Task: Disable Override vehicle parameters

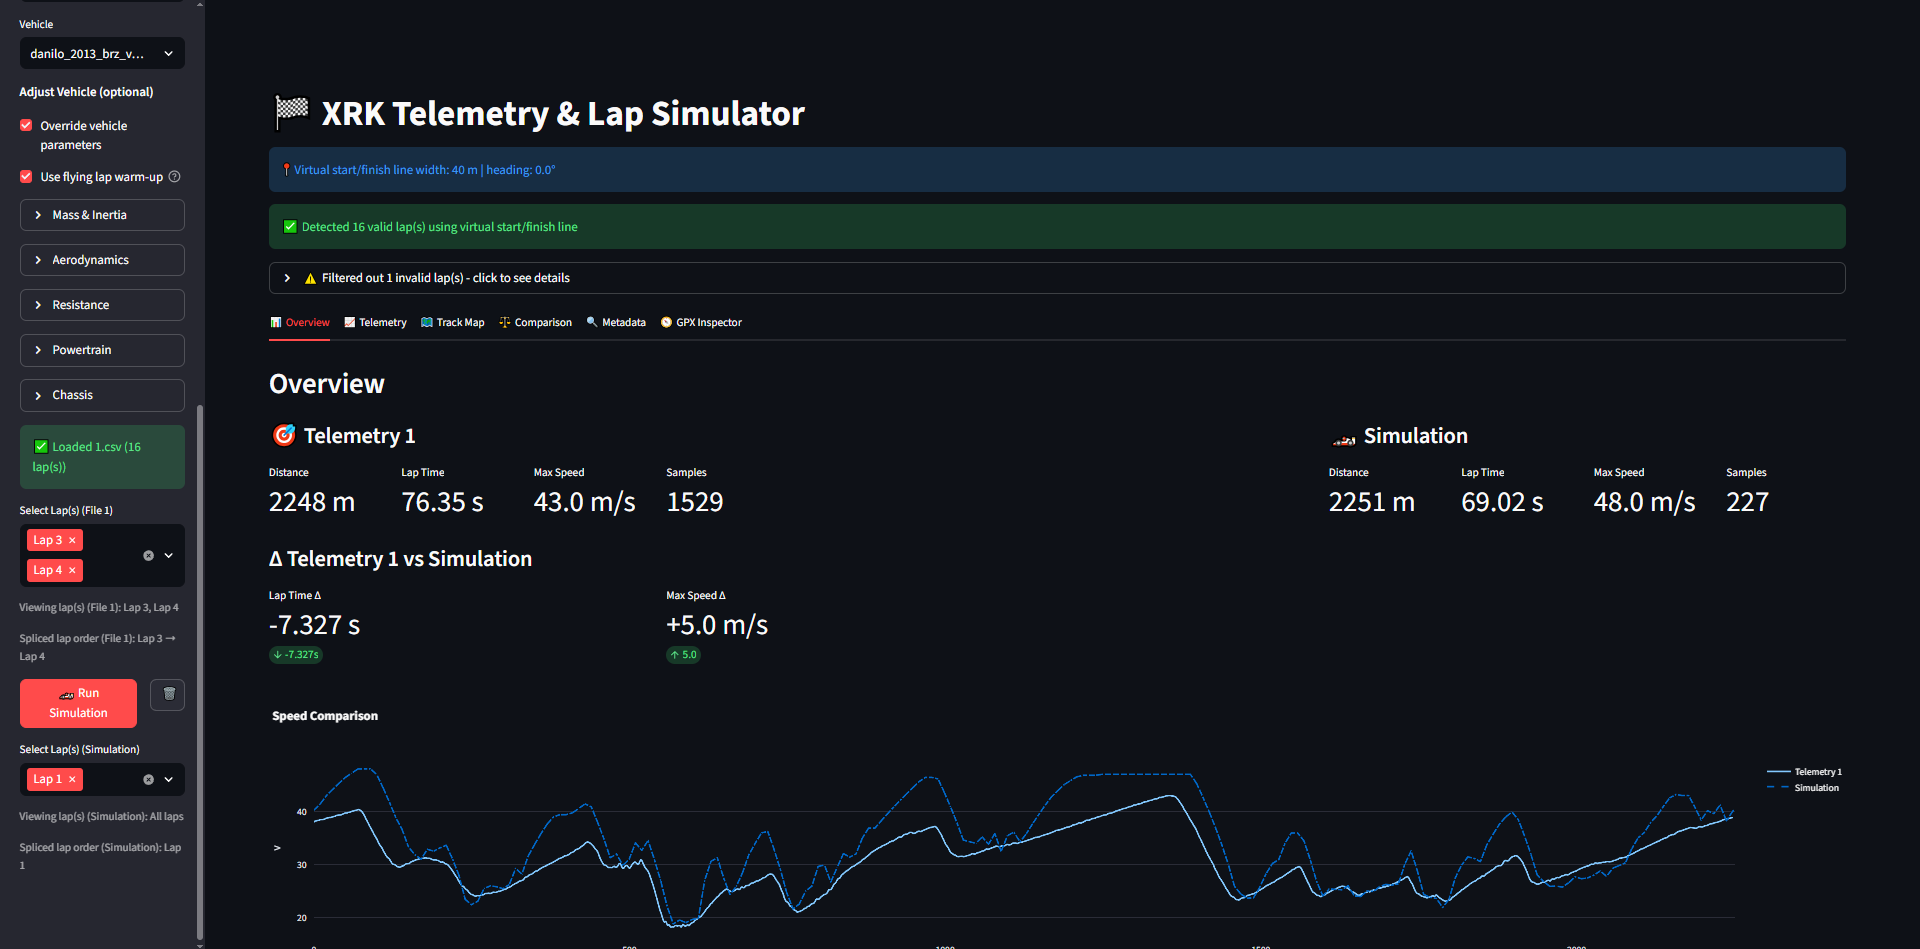Action: [x=25, y=125]
